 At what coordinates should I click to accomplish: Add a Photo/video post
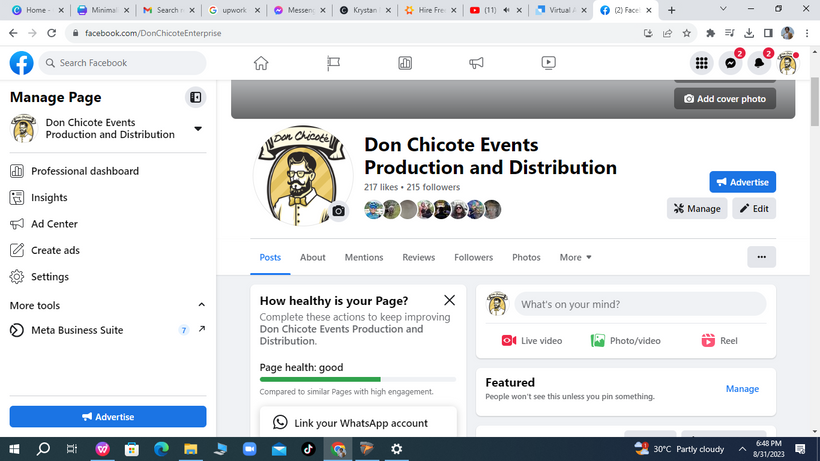(x=625, y=341)
